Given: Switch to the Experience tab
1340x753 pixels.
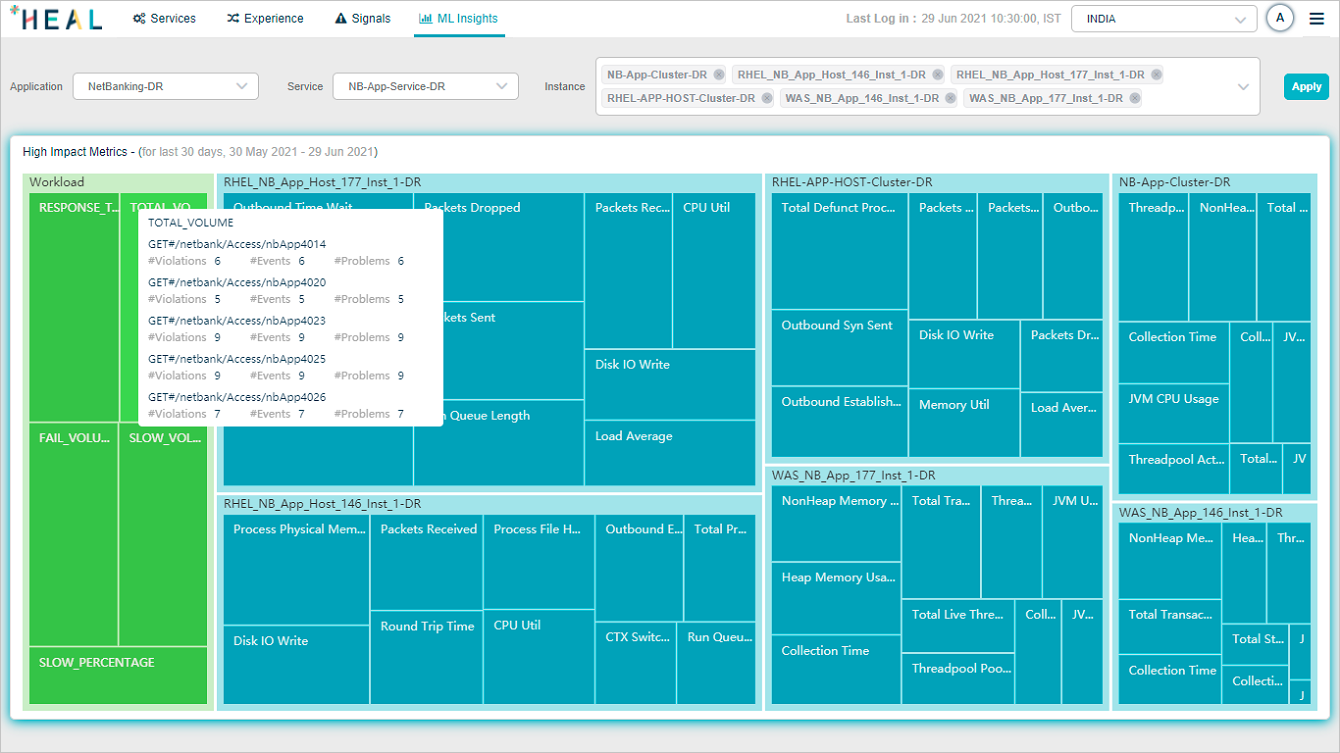Looking at the screenshot, I should tap(265, 19).
